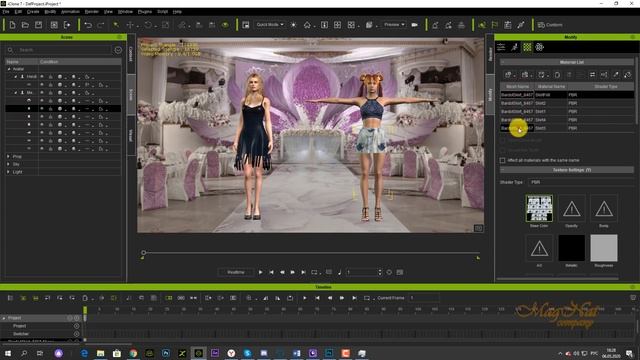Select the Move tool in toolbar

click(130, 25)
